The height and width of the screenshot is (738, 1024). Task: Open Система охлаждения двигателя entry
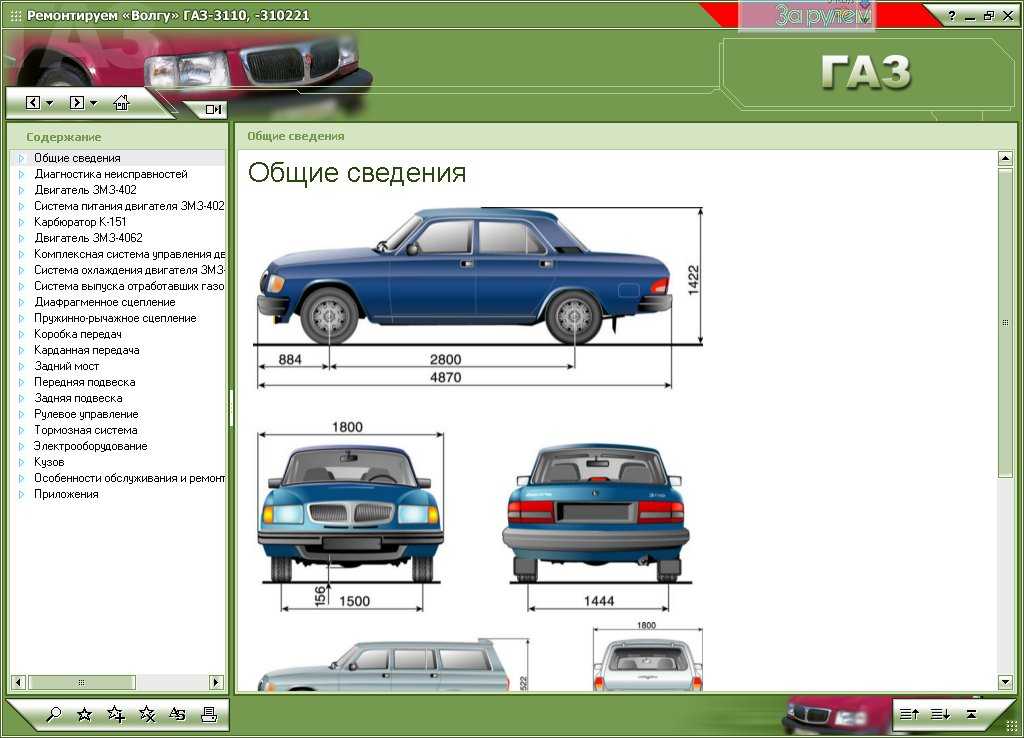pyautogui.click(x=129, y=270)
